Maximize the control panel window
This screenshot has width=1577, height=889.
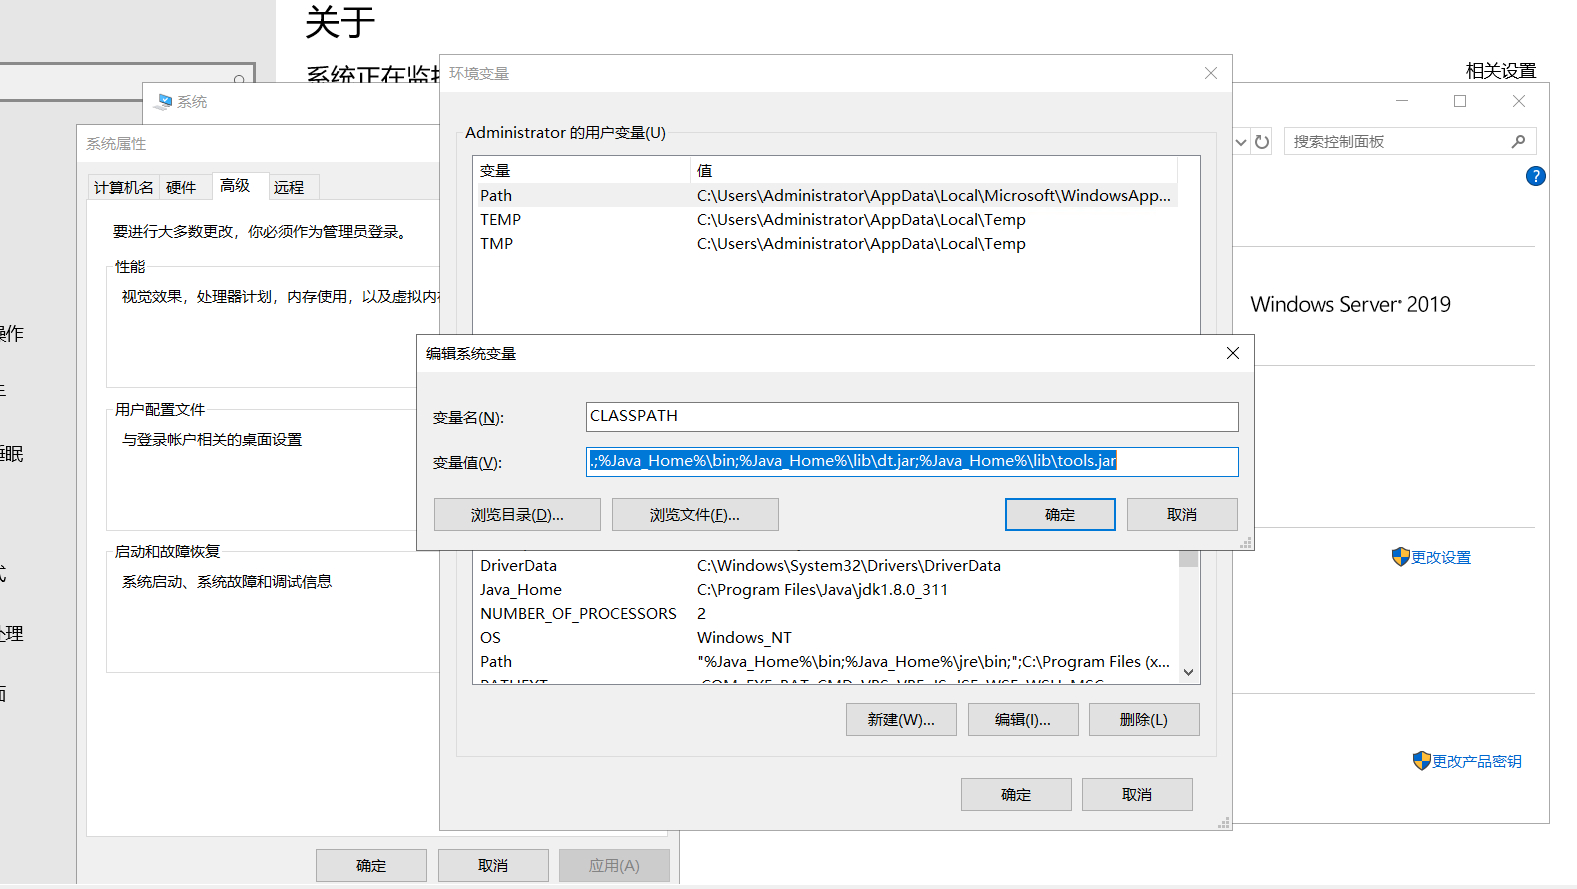1460,101
